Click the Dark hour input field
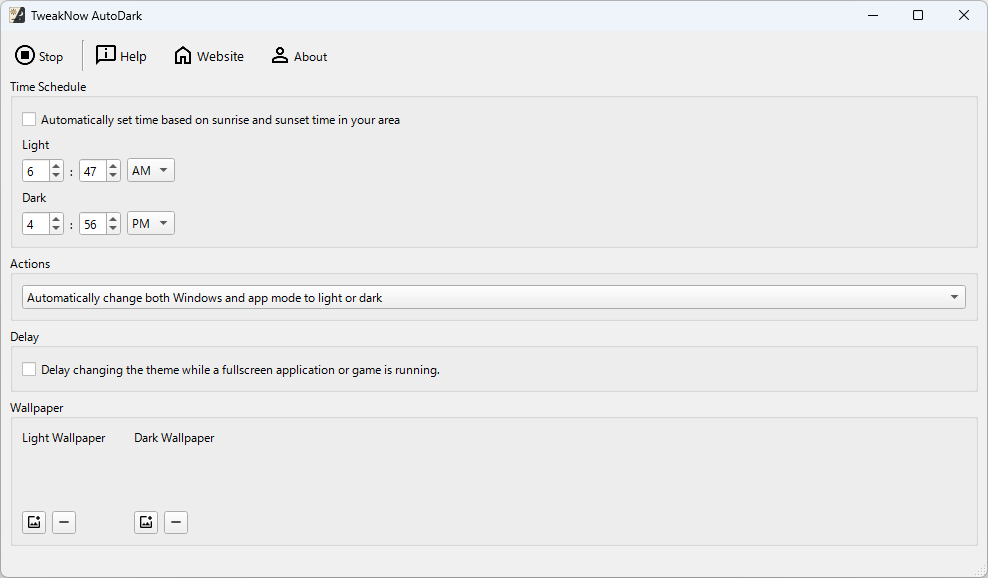Screen dimensions: 988x578 pyautogui.click(x=36, y=224)
